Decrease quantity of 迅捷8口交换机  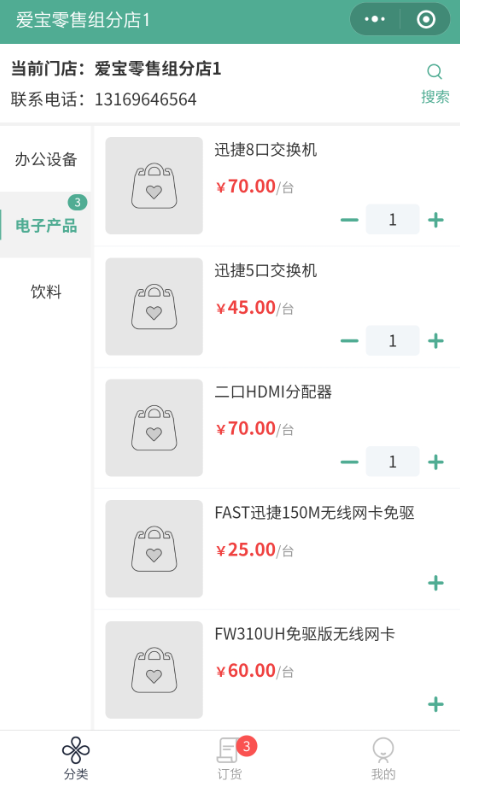[349, 220]
